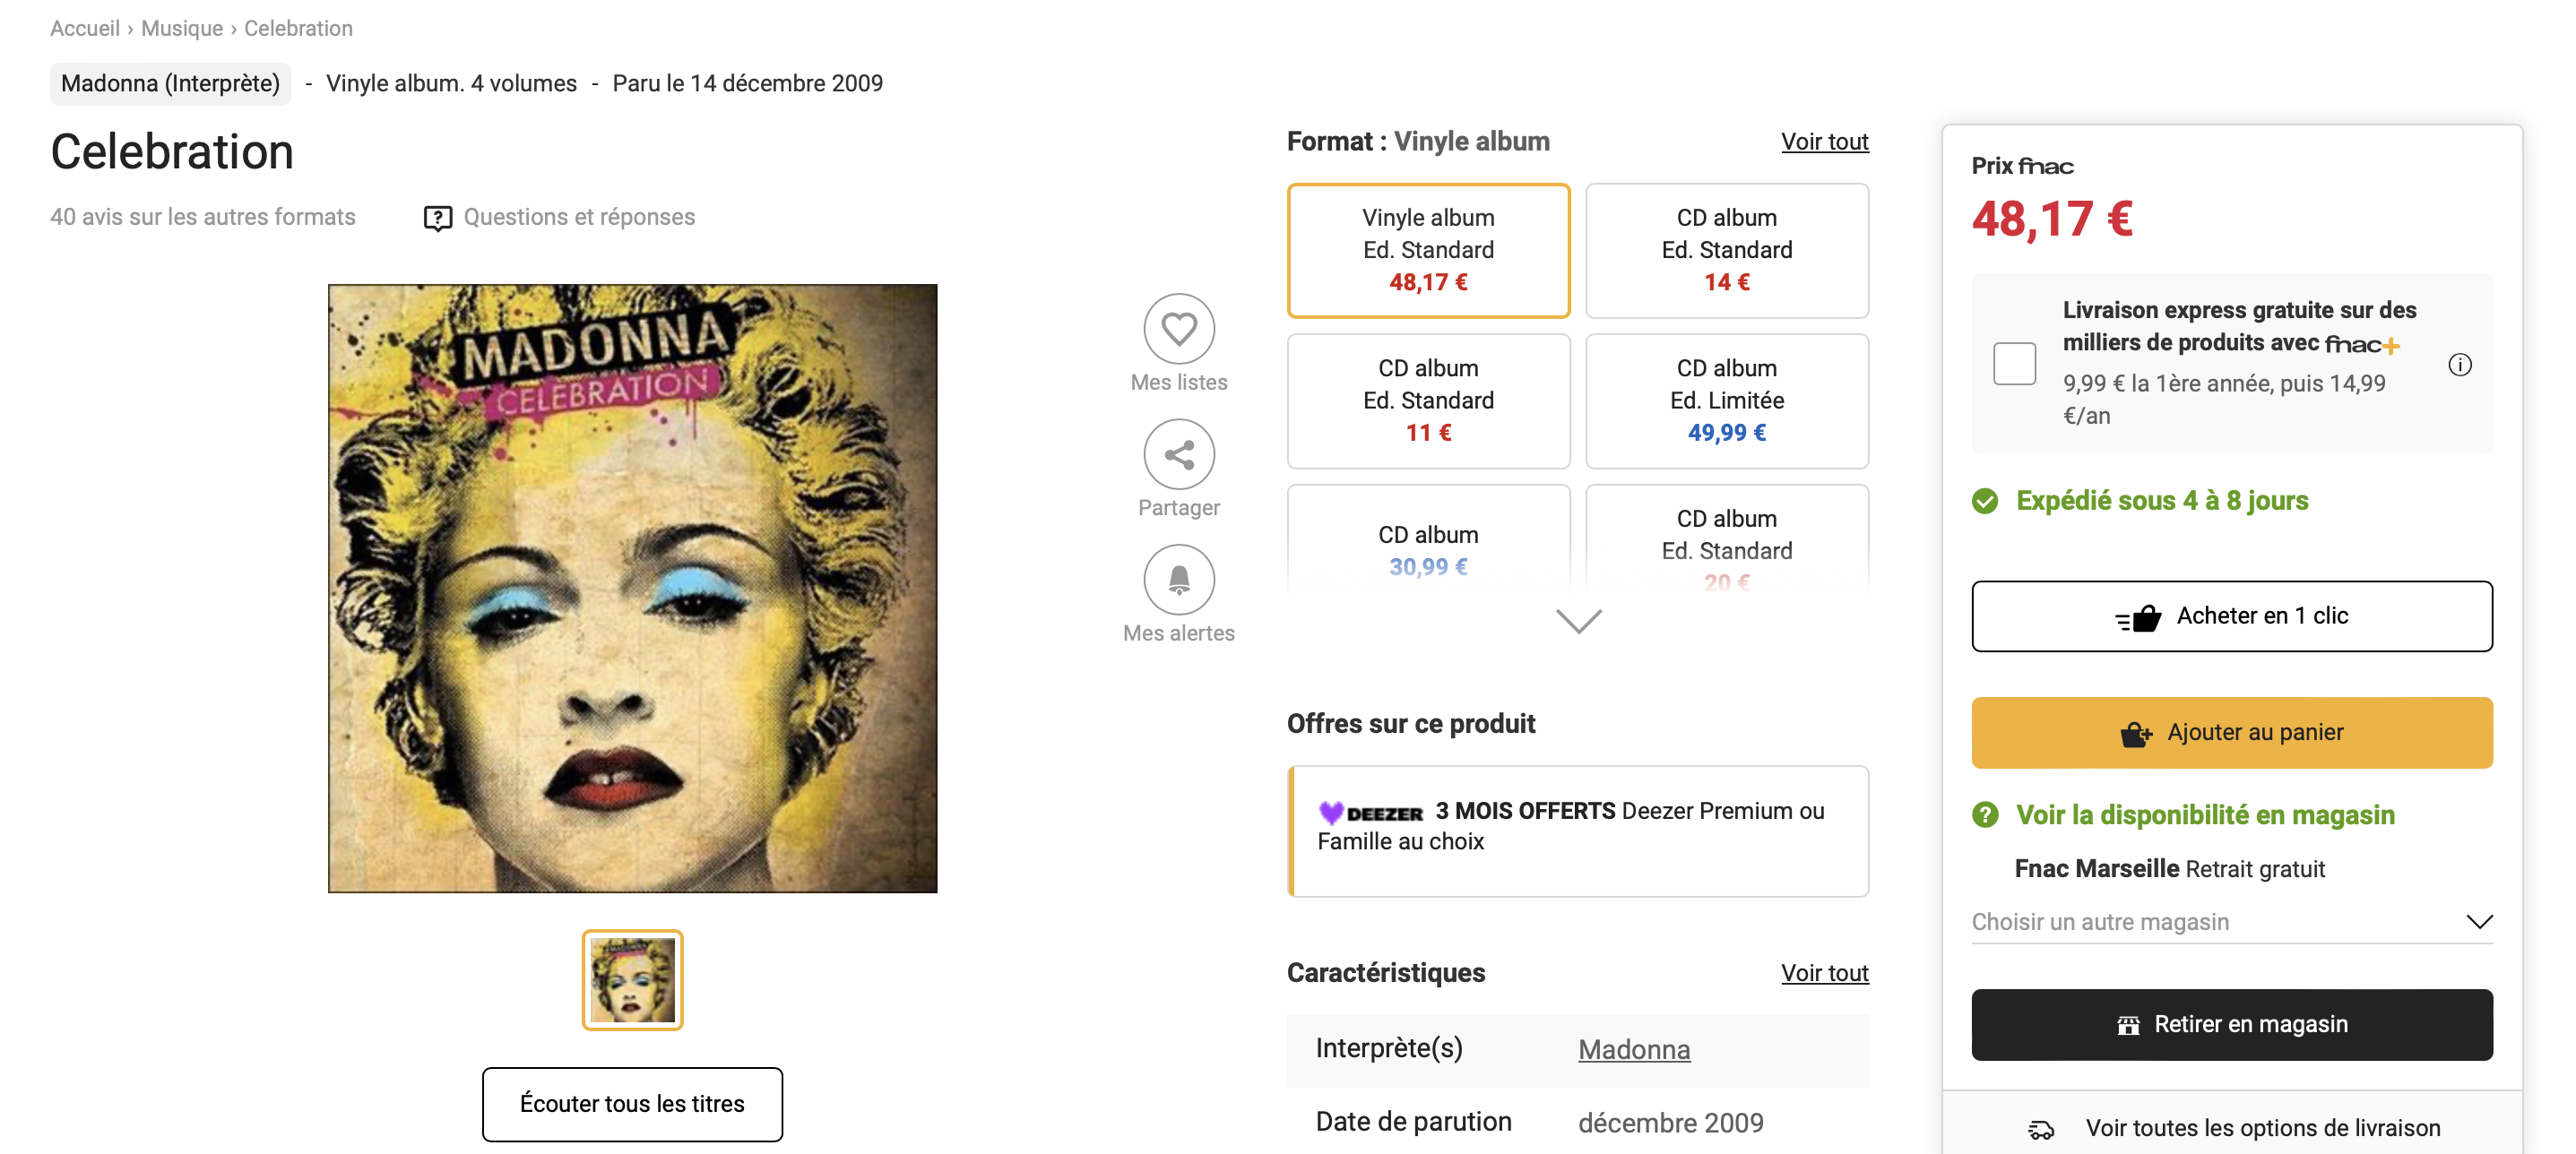The image size is (2576, 1154).
Task: Click the Partager share icon
Action: (1179, 455)
